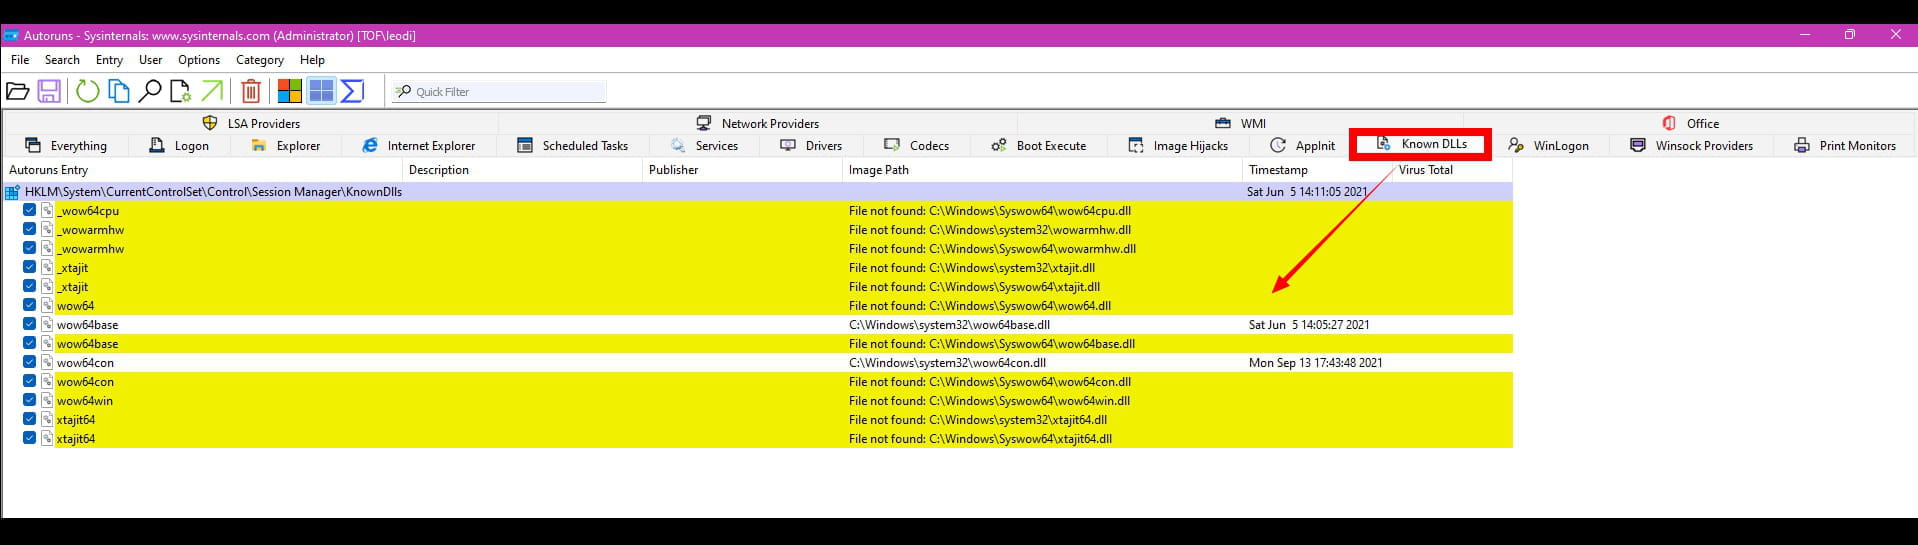Open the File menu
Image resolution: width=1918 pixels, height=545 pixels.
20,60
